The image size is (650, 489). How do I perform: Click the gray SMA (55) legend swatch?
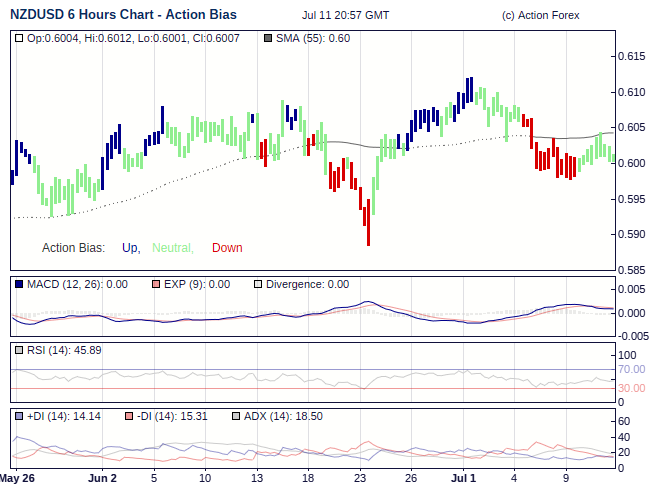click(x=267, y=38)
